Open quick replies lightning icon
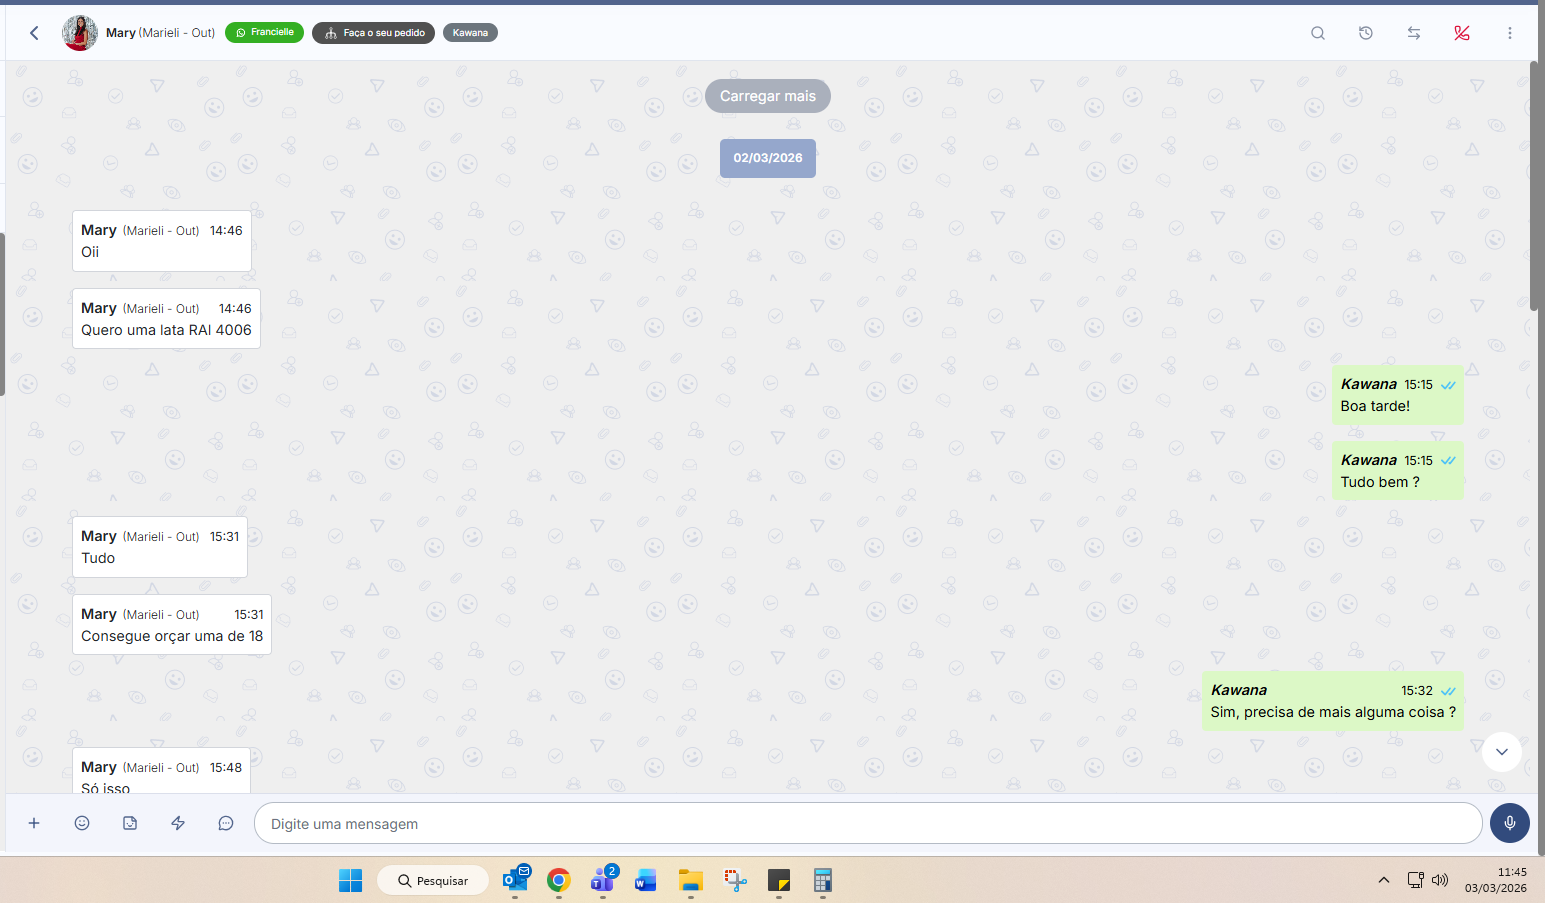Viewport: 1545px width, 903px height. (178, 823)
